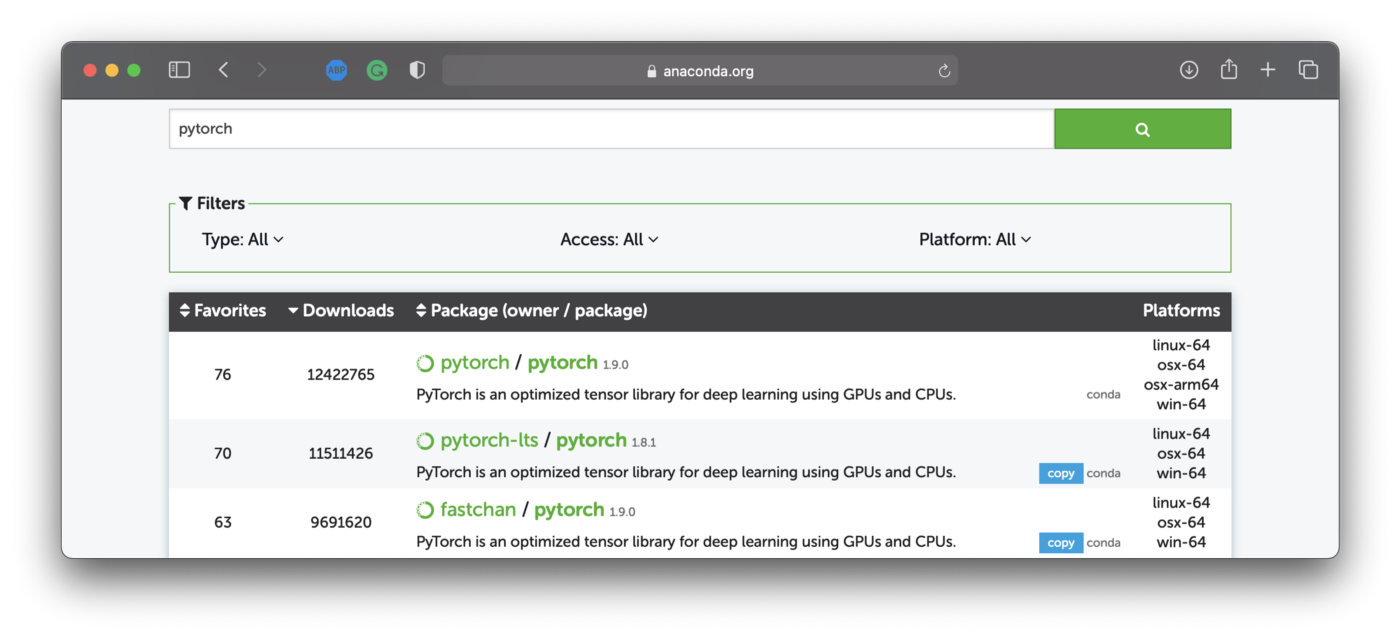The image size is (1400, 639).
Task: Show Safari downloads icon
Action: 1189,70
